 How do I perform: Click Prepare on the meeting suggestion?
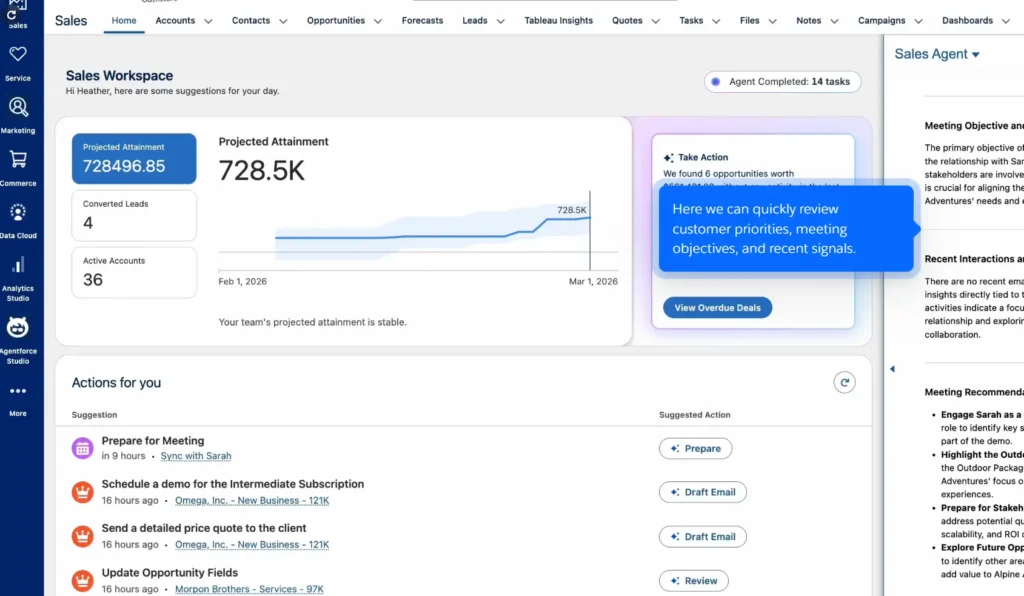[x=695, y=448]
